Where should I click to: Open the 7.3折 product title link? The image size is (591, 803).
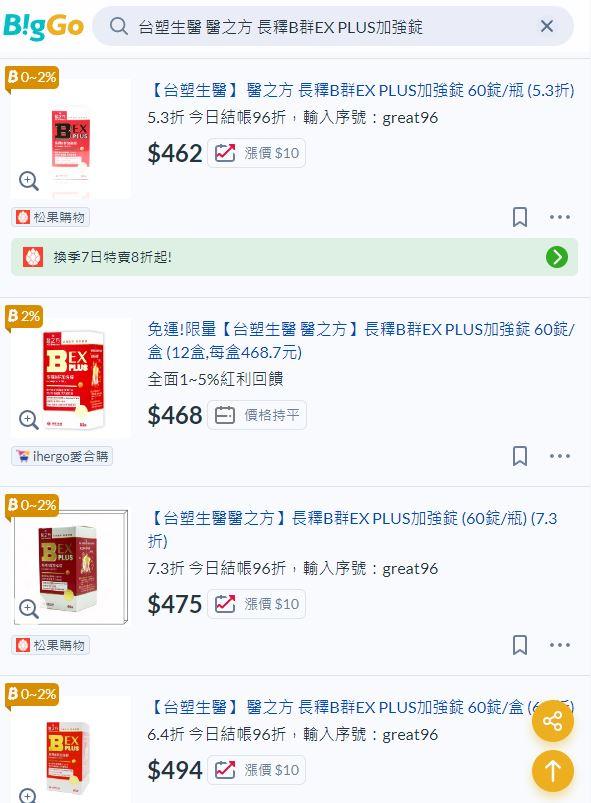pyautogui.click(x=352, y=529)
